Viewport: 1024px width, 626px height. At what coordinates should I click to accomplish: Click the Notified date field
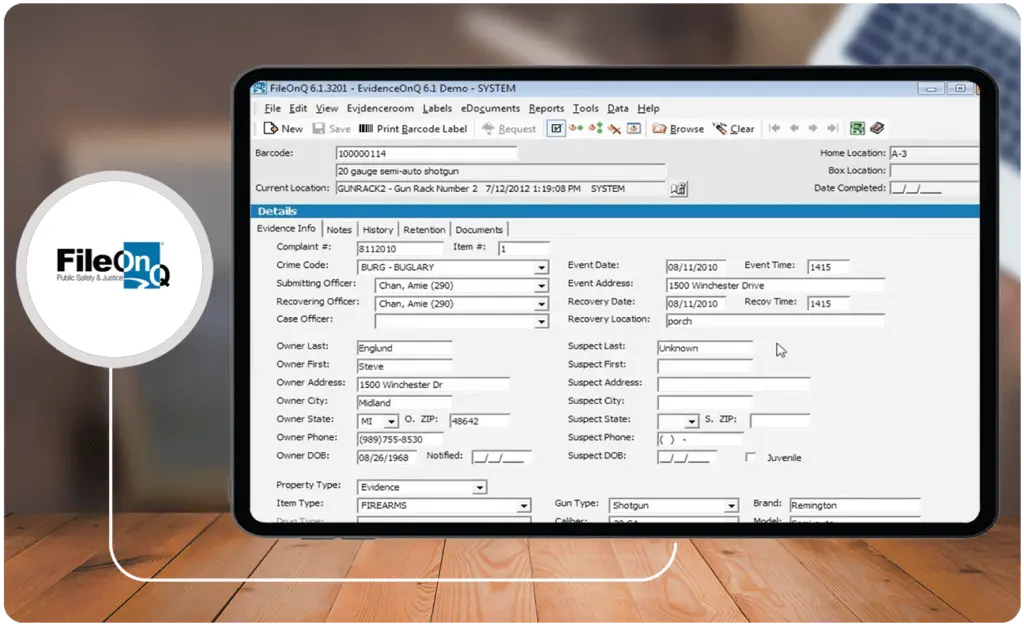point(502,458)
